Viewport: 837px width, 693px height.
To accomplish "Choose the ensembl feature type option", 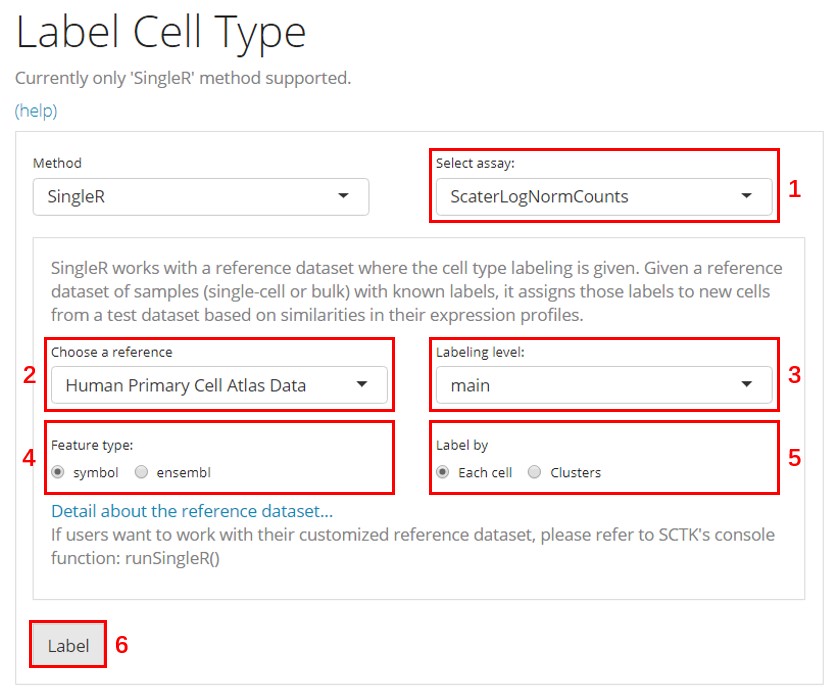I will coord(142,472).
